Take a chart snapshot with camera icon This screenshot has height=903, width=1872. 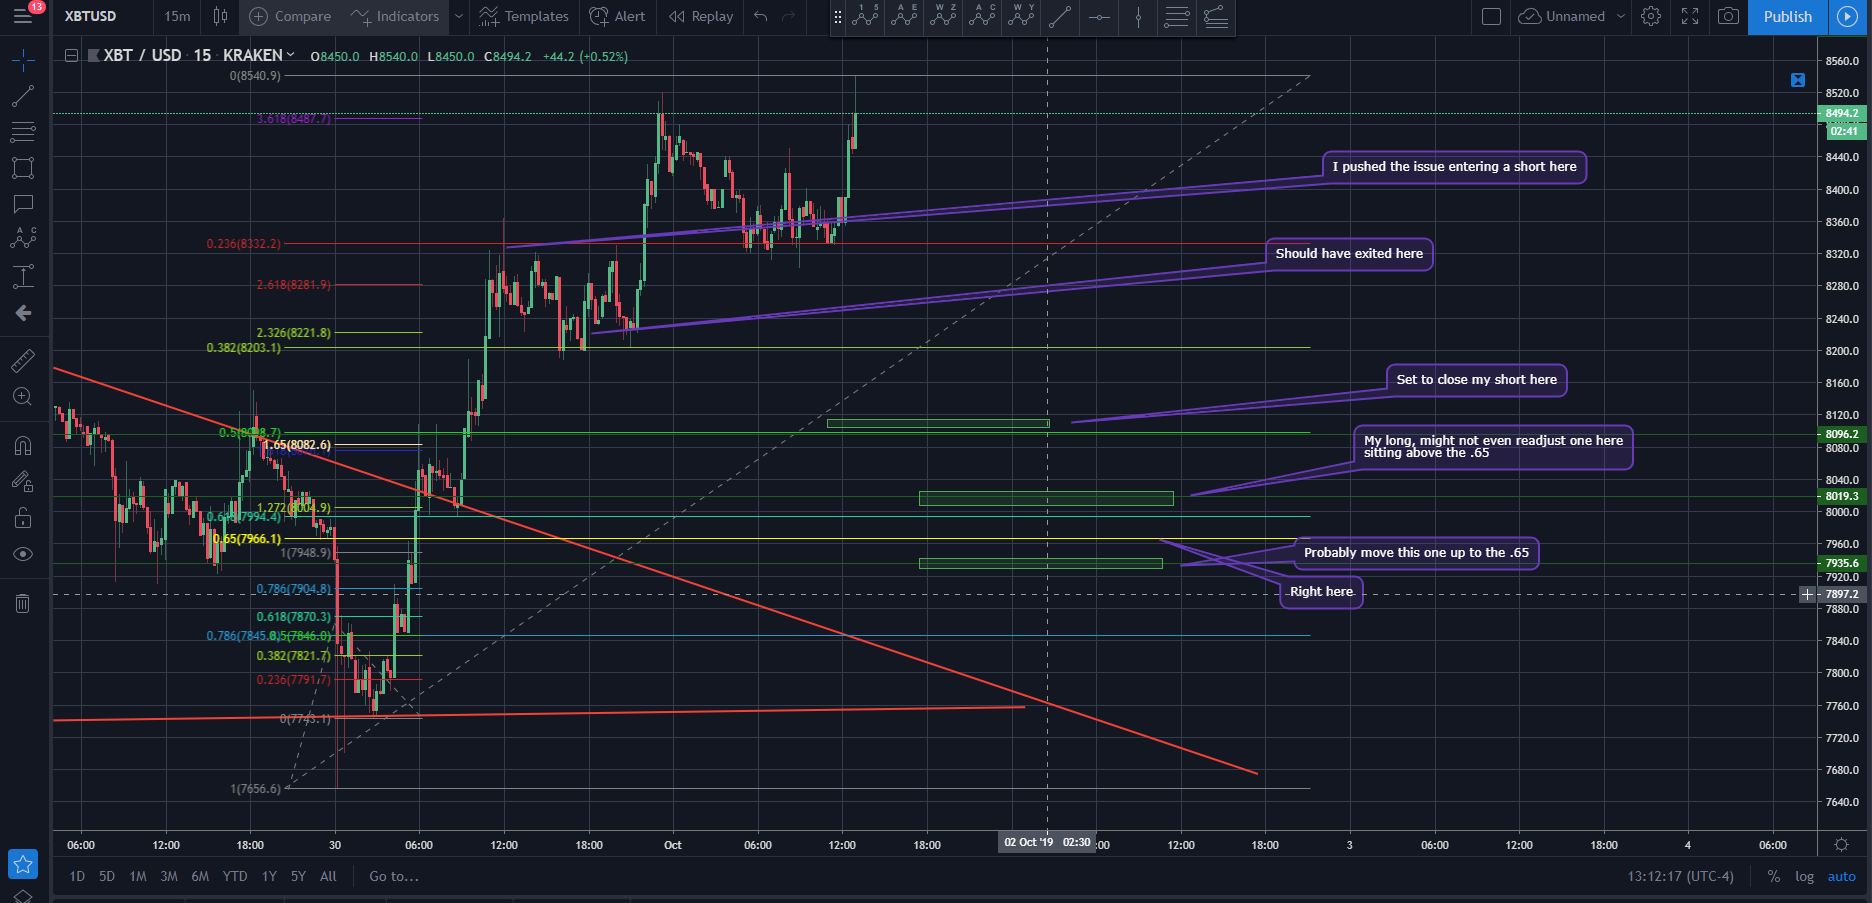pyautogui.click(x=1728, y=16)
